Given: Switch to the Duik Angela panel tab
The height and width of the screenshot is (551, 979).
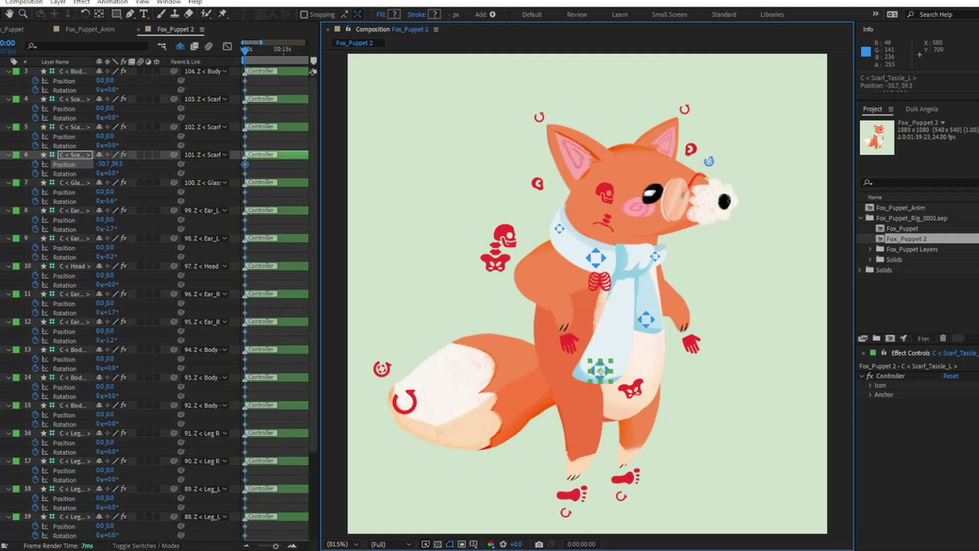Looking at the screenshot, I should 922,109.
